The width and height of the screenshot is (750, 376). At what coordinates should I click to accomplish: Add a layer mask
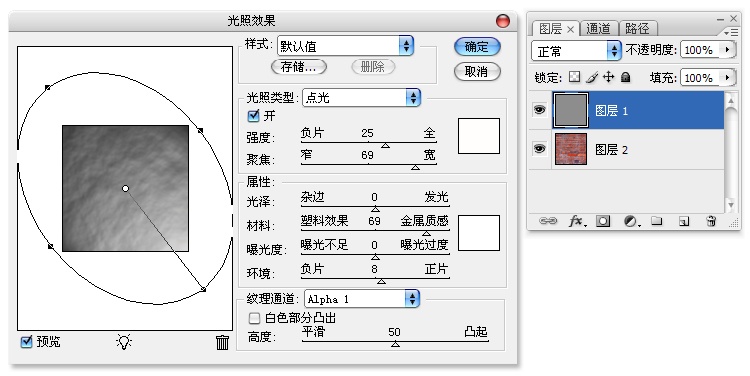pos(604,221)
